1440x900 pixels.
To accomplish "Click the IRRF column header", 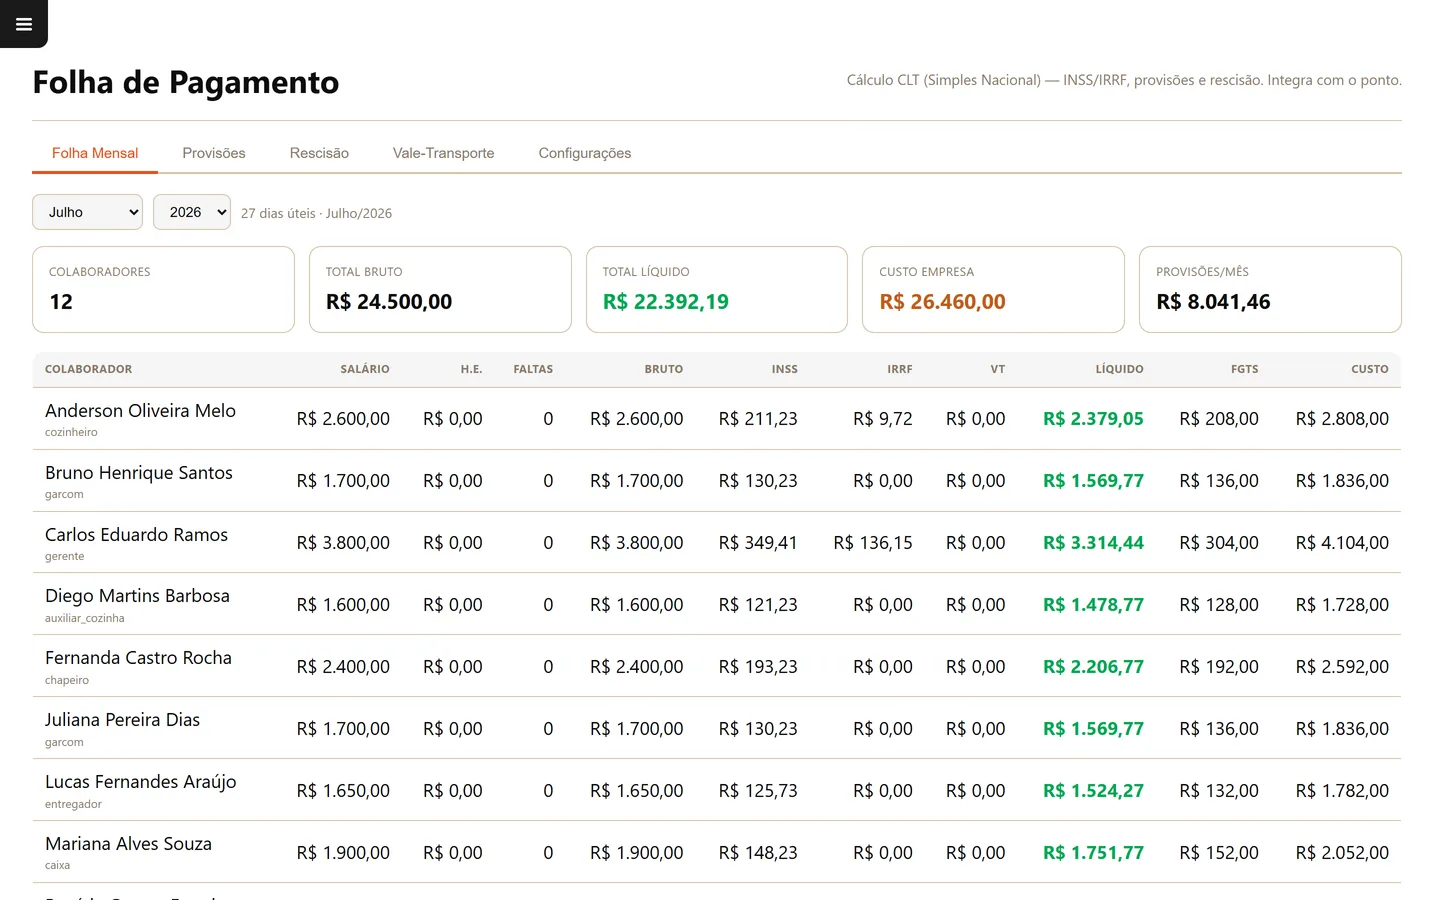I will coord(900,369).
